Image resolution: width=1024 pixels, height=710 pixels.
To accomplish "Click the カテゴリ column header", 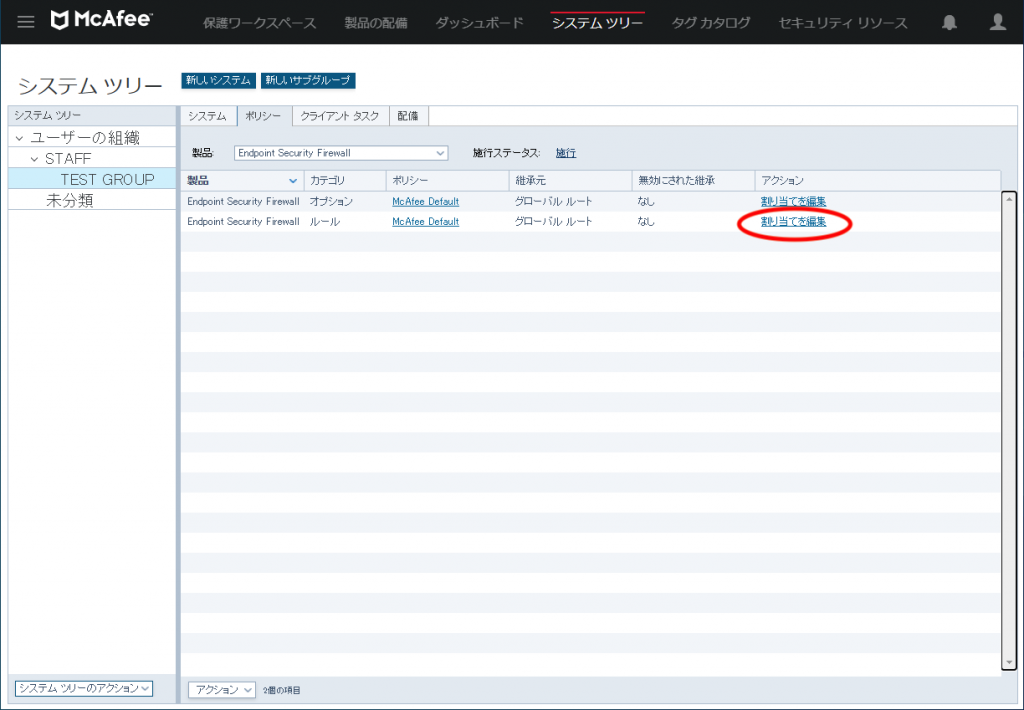I will coord(345,181).
